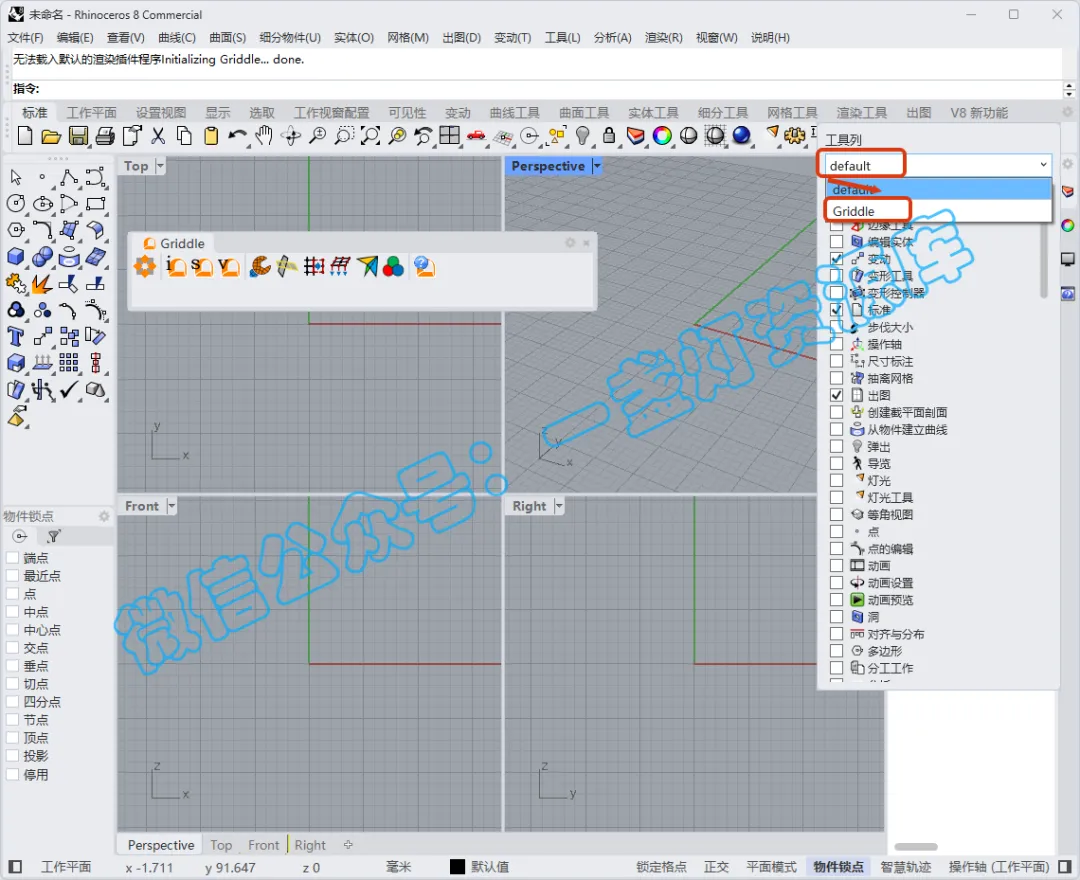The width and height of the screenshot is (1080, 880).
Task: Click the blue box solid tool
Action: click(15, 257)
